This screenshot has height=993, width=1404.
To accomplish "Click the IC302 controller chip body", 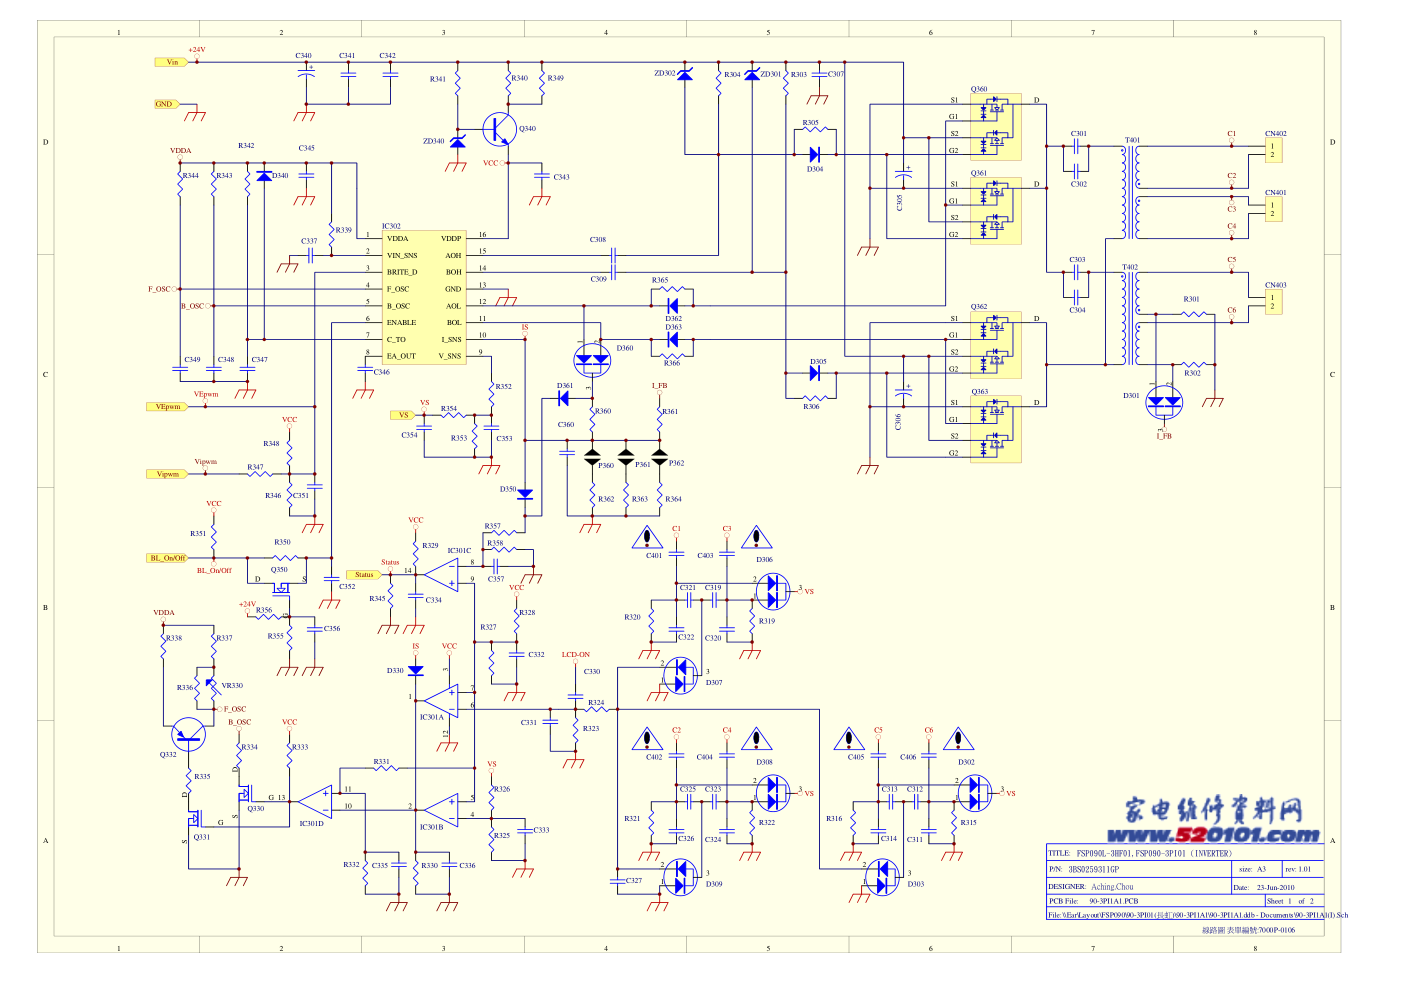I will (x=424, y=297).
